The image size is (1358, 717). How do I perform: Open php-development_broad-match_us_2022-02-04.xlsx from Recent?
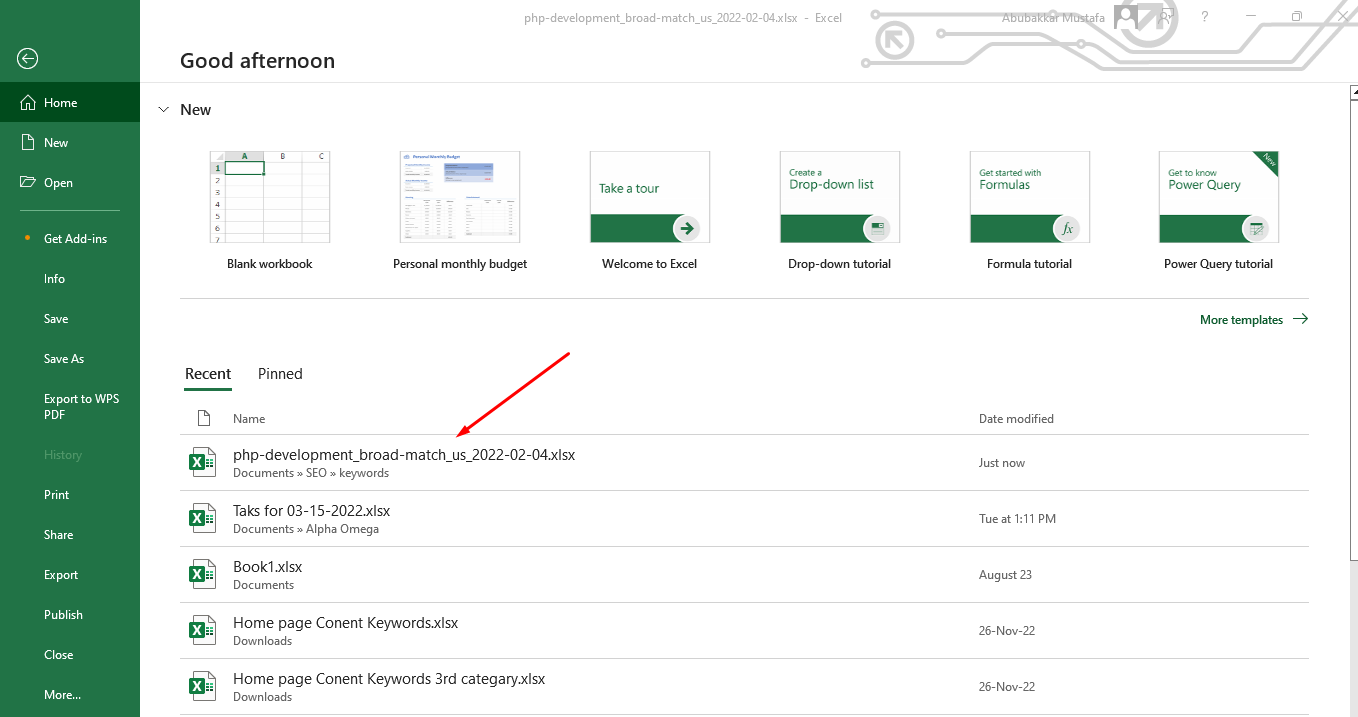coord(404,454)
